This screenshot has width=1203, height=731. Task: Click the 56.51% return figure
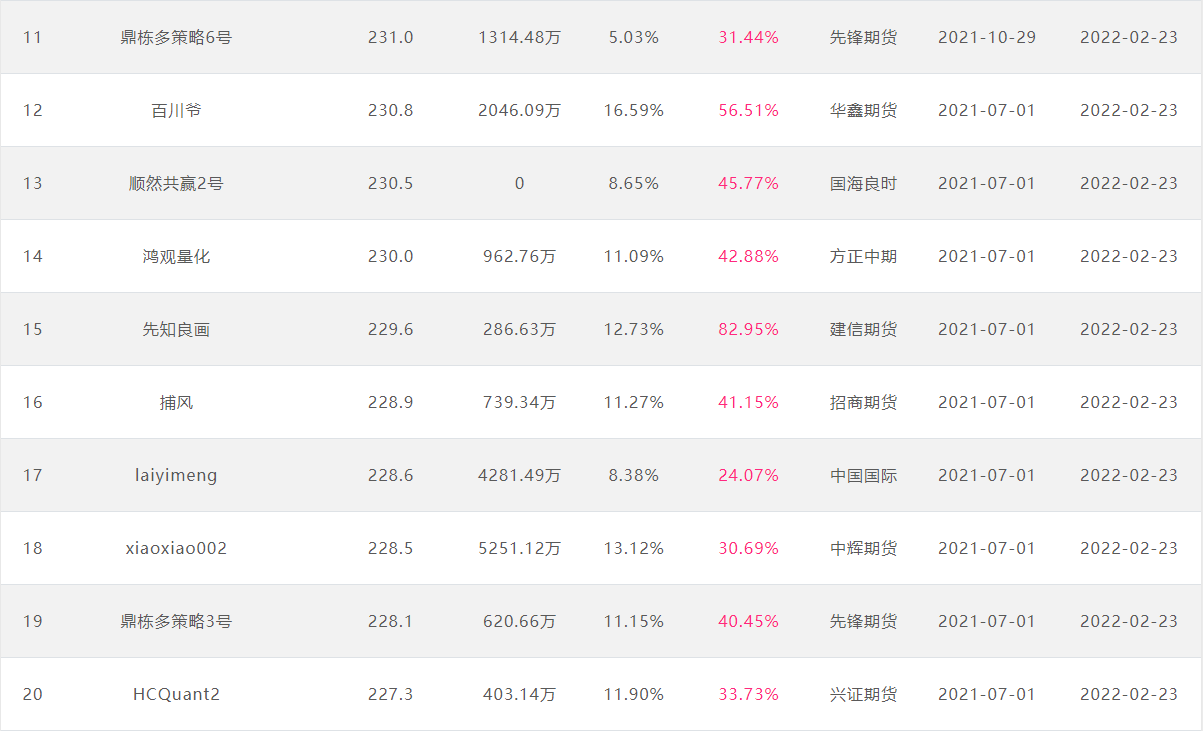tap(748, 110)
